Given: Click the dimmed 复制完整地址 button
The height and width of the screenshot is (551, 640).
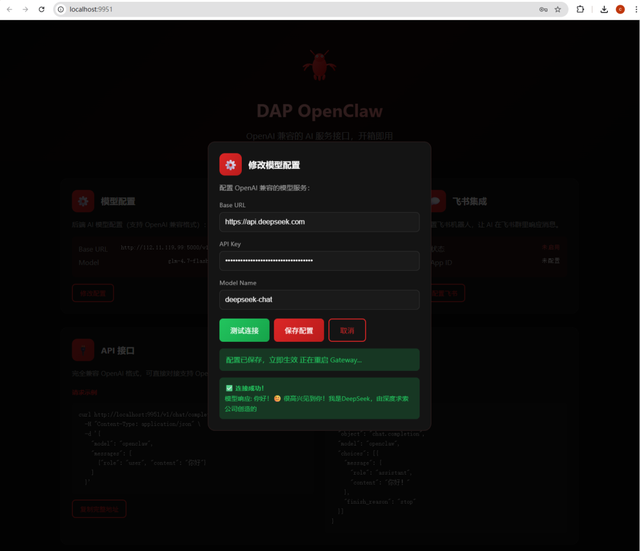Looking at the screenshot, I should tap(99, 509).
